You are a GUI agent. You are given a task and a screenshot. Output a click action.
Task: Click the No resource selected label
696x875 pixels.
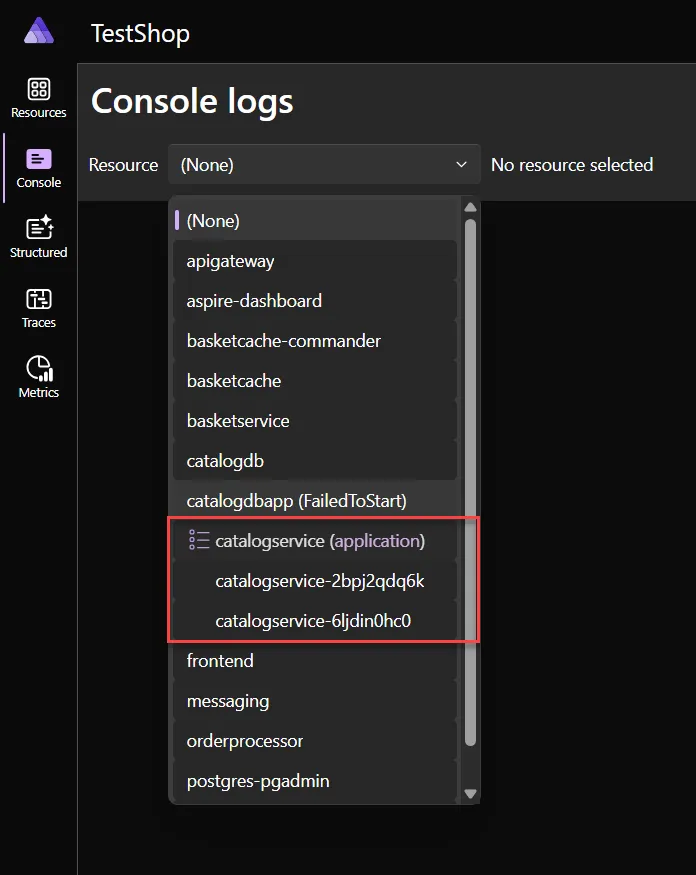click(x=572, y=164)
